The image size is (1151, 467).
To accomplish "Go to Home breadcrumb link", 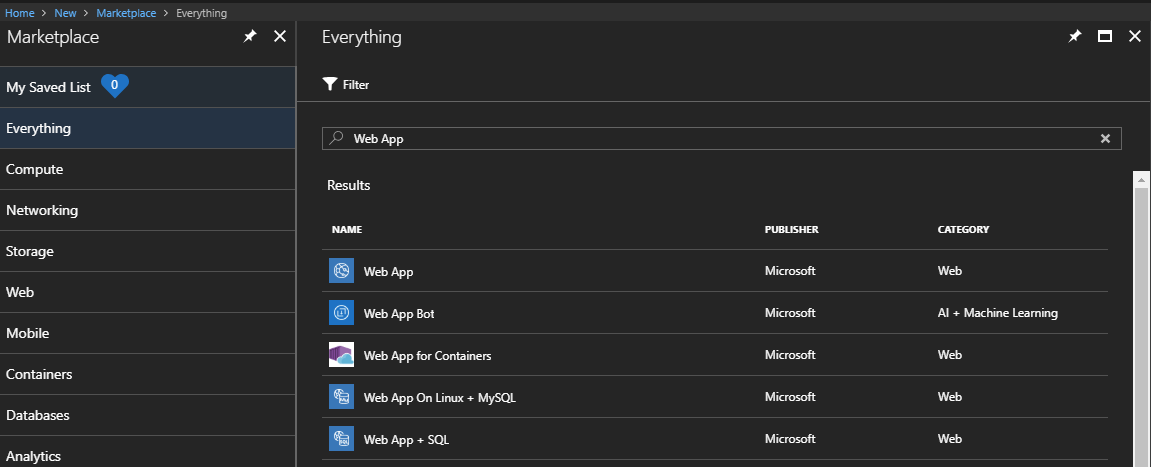I will point(20,13).
